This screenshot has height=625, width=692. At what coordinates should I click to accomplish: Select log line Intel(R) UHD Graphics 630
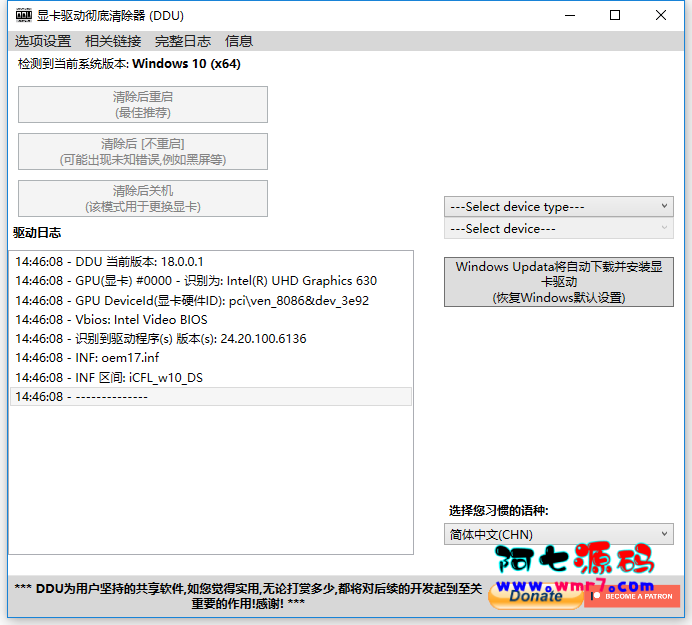pyautogui.click(x=211, y=281)
